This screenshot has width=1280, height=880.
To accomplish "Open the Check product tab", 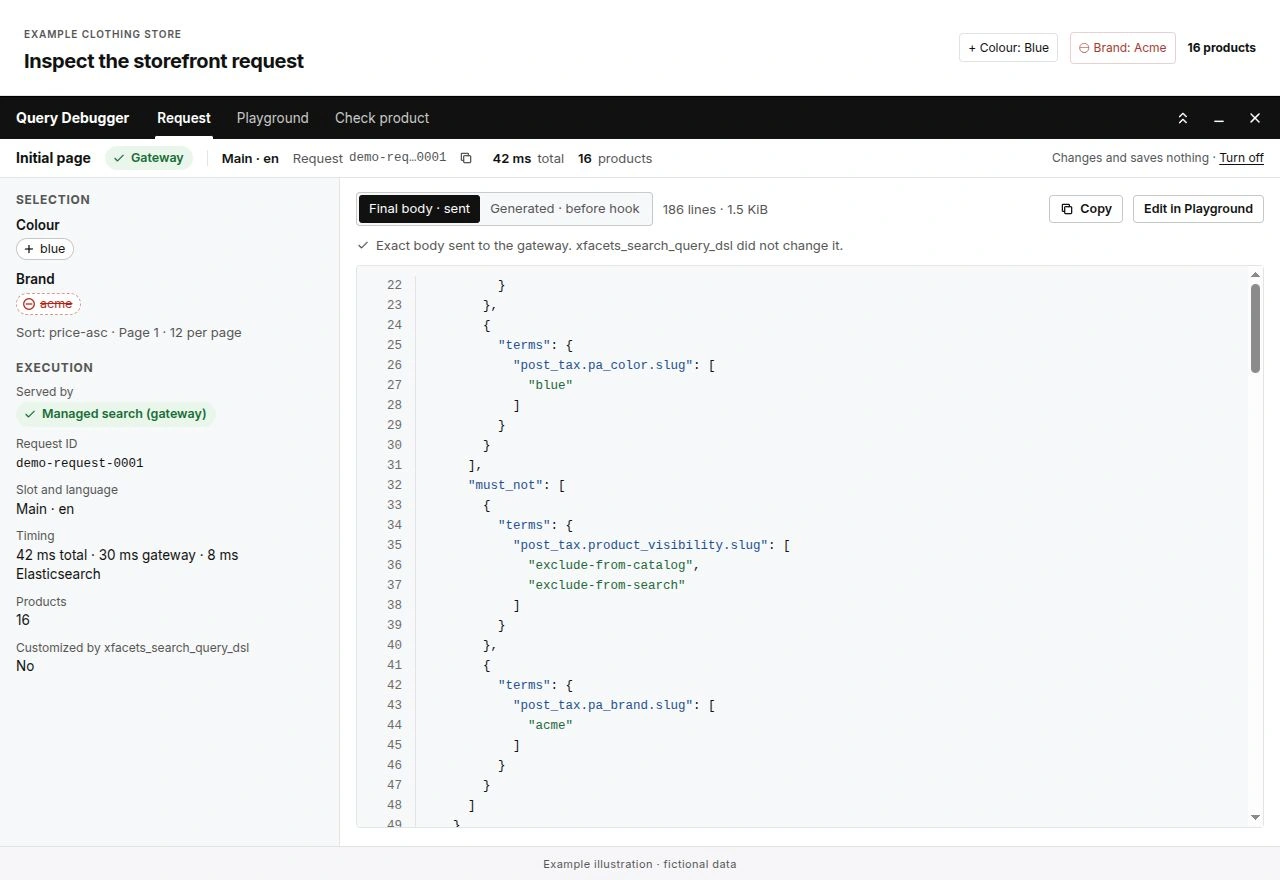I will pos(382,118).
